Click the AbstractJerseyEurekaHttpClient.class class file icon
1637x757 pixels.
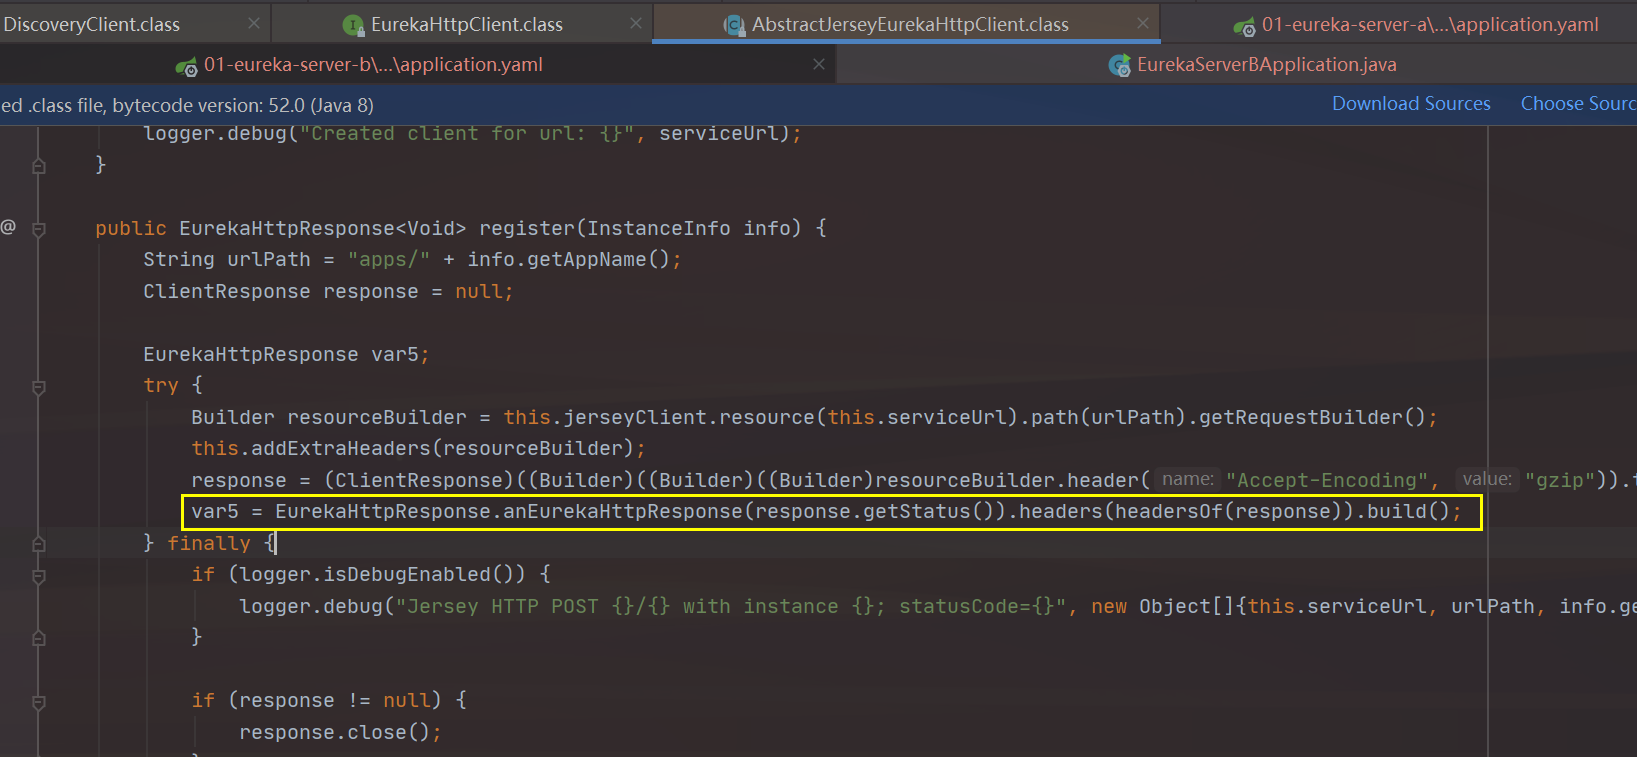coord(734,26)
